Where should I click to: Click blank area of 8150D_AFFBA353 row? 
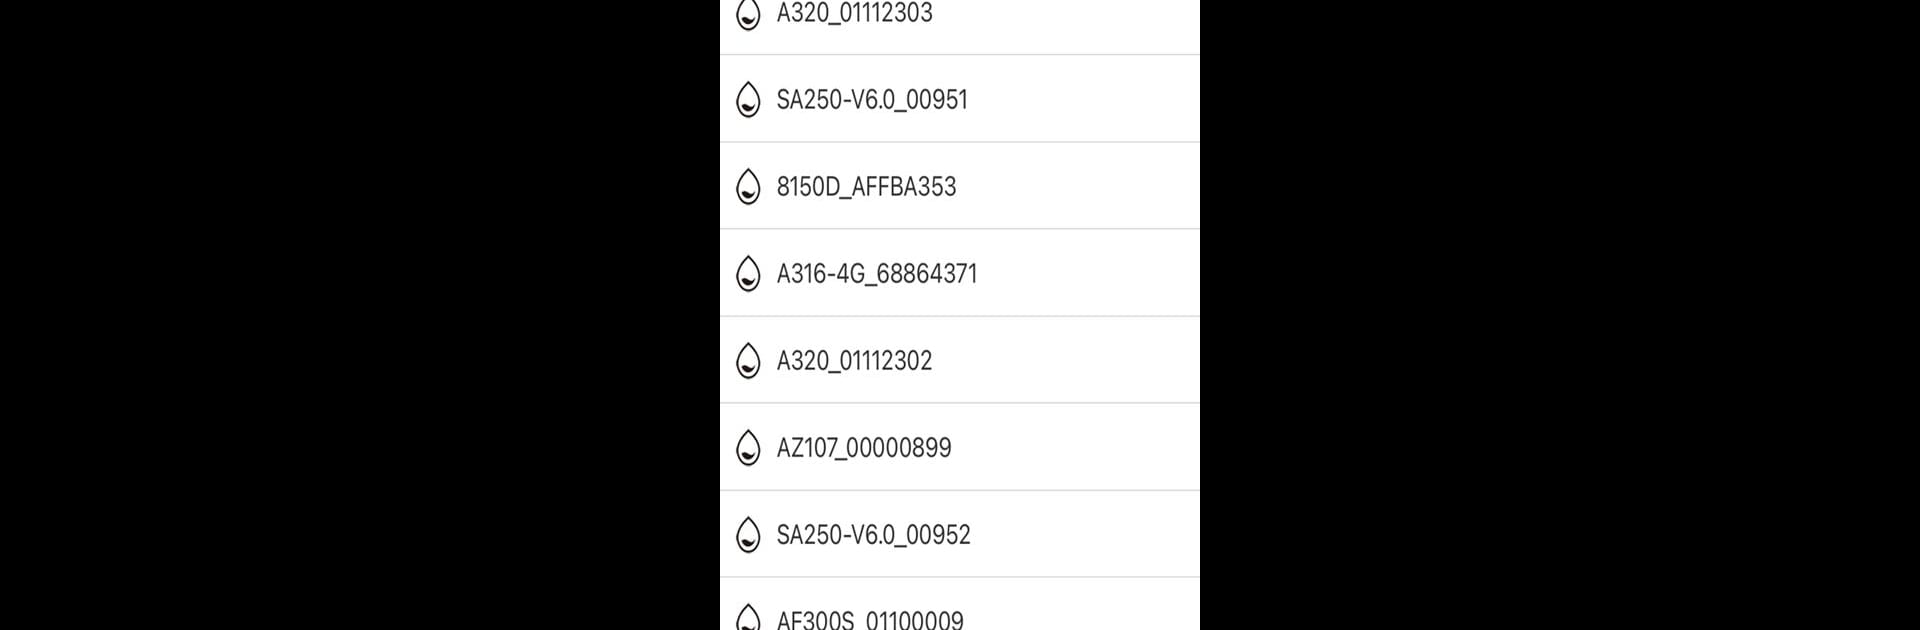[x=1080, y=186]
